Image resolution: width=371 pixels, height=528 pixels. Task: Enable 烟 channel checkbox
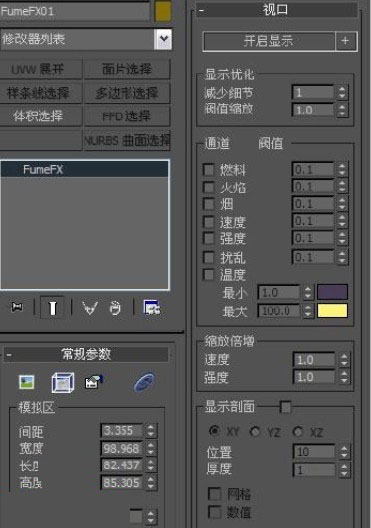pyautogui.click(x=209, y=204)
